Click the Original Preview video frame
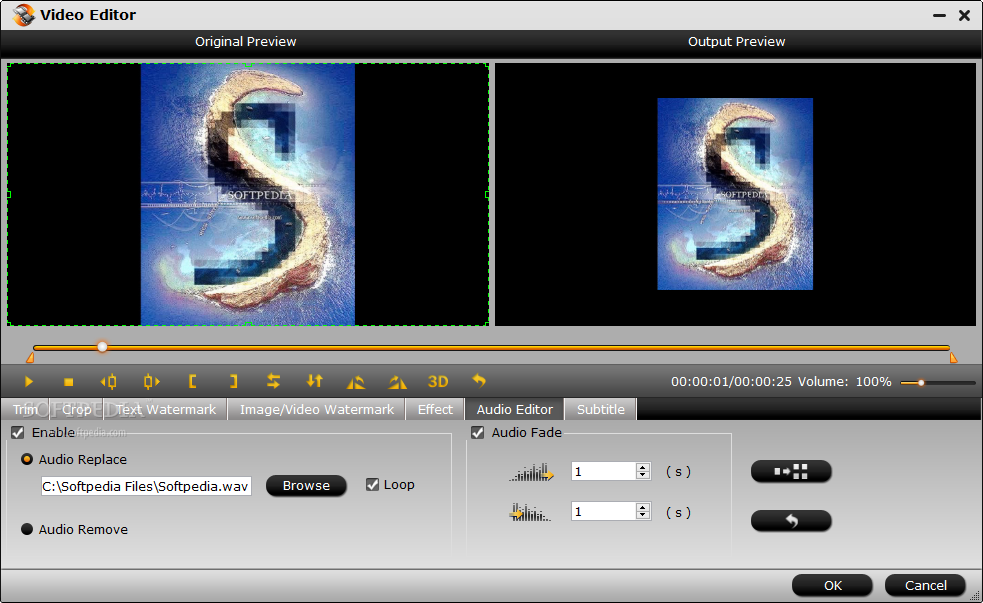The image size is (983, 603). coord(248,194)
